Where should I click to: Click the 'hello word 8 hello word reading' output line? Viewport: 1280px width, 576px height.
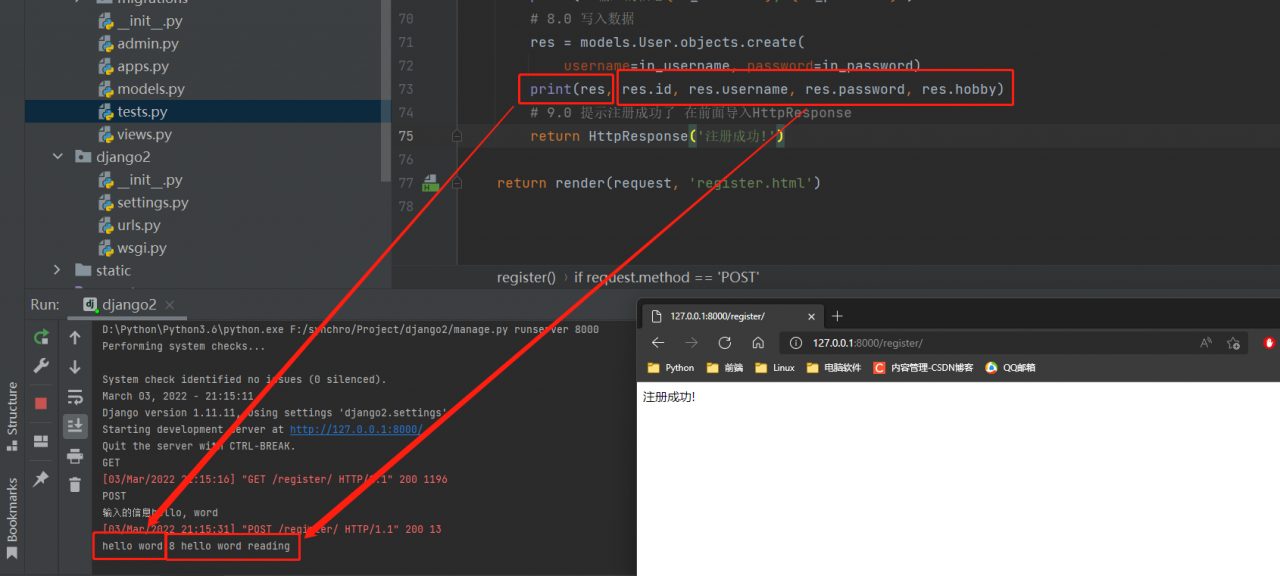click(x=196, y=546)
